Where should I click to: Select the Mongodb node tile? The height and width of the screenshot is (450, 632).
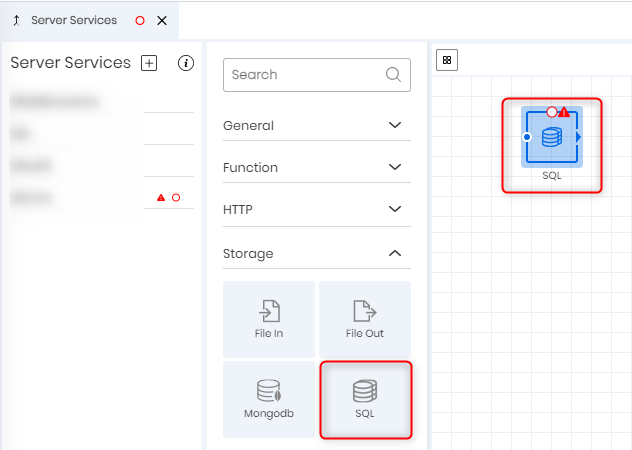coord(269,399)
